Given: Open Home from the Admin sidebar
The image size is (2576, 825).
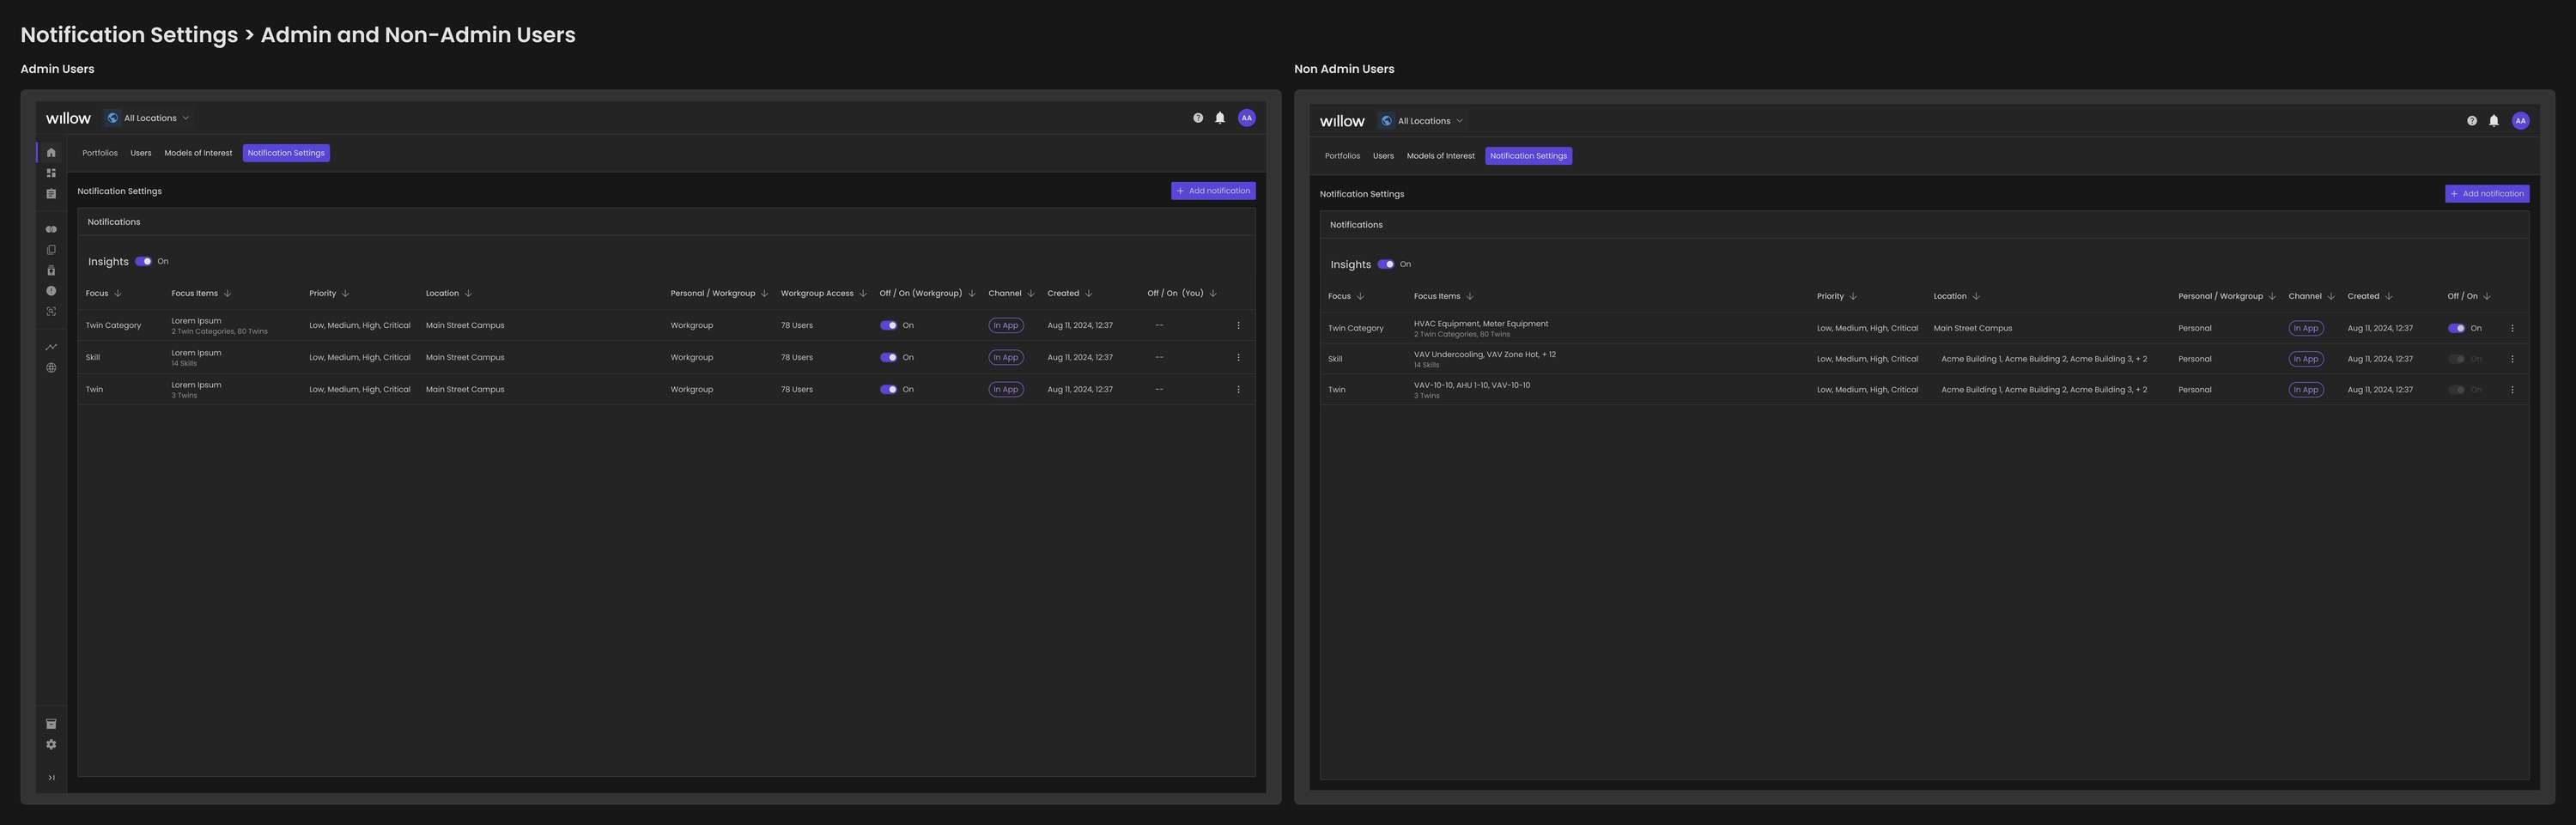Looking at the screenshot, I should (51, 153).
